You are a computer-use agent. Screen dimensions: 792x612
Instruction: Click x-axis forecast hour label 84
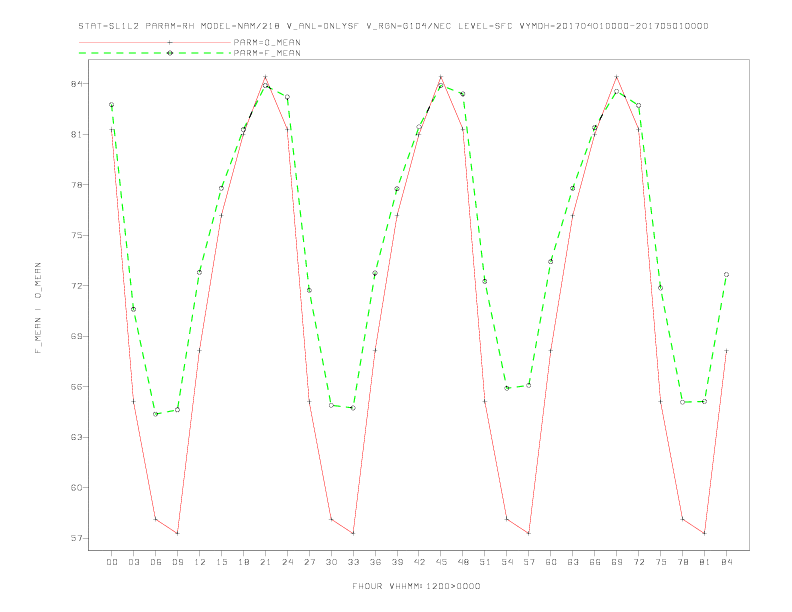coord(727,562)
